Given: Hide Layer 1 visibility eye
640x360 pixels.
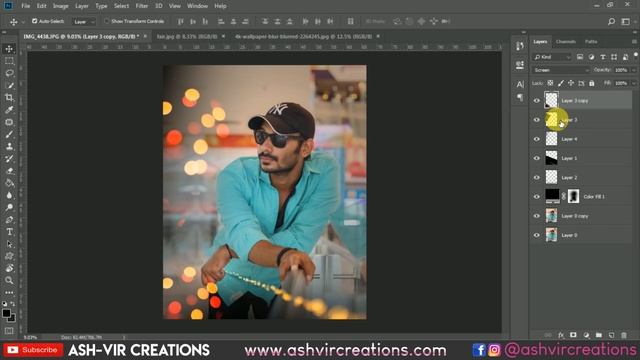Looking at the screenshot, I should pyautogui.click(x=537, y=158).
